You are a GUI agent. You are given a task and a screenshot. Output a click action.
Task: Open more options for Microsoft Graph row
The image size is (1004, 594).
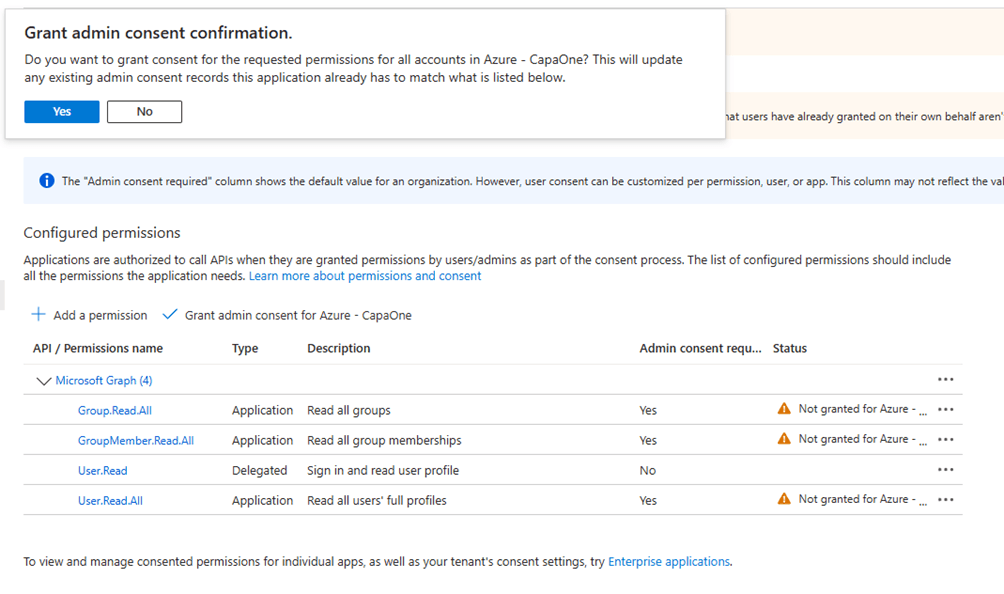[946, 380]
